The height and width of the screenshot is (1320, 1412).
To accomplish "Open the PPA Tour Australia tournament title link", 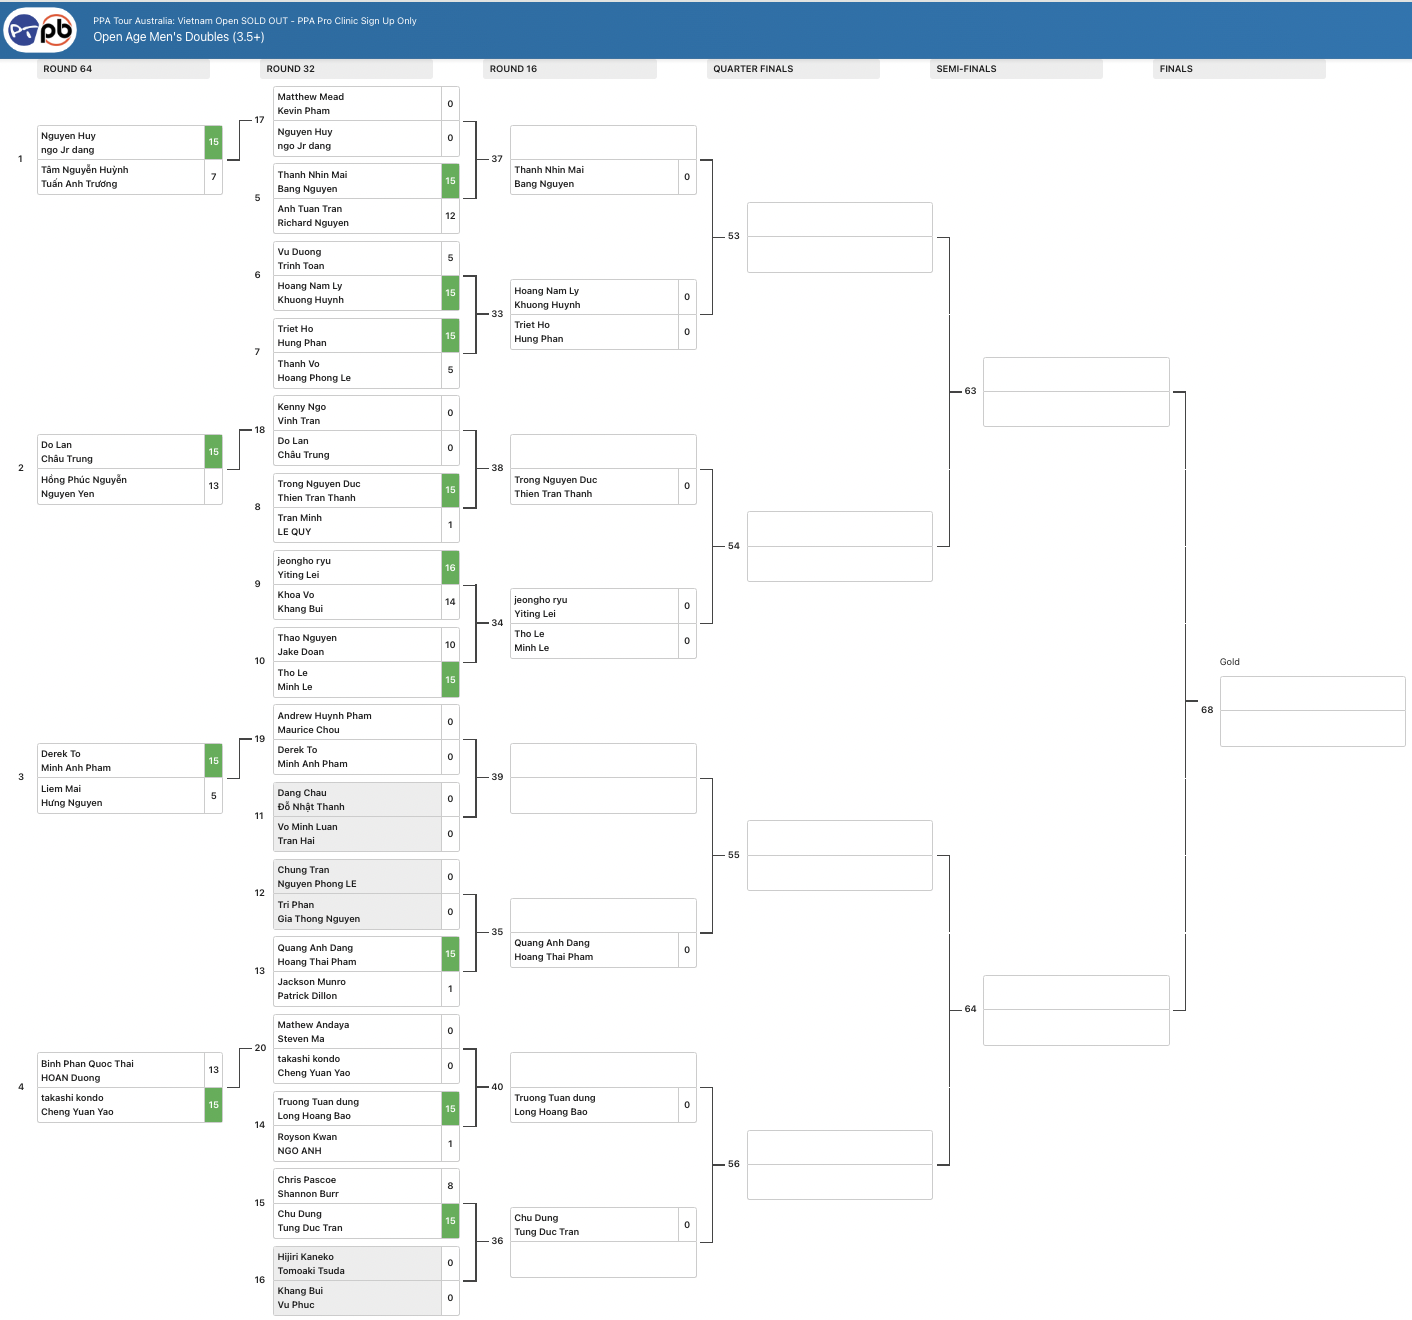I will point(254,20).
